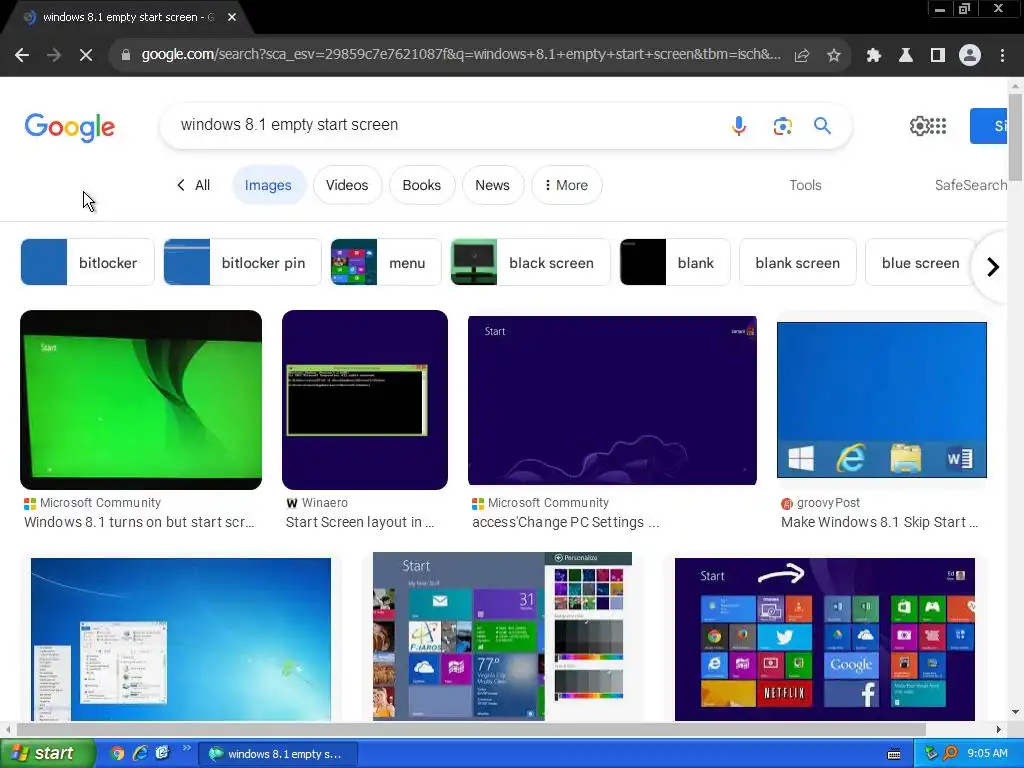
Task: Switch to the All results tab
Action: tap(193, 185)
